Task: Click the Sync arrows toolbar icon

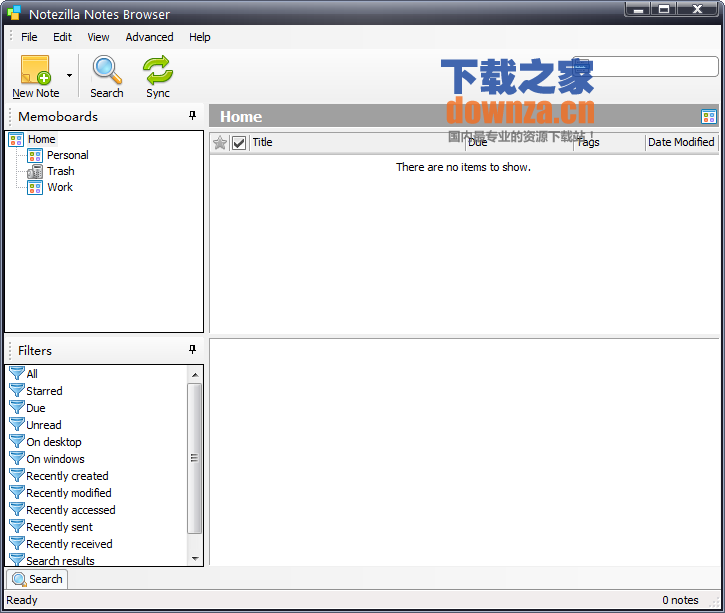Action: coord(158,70)
